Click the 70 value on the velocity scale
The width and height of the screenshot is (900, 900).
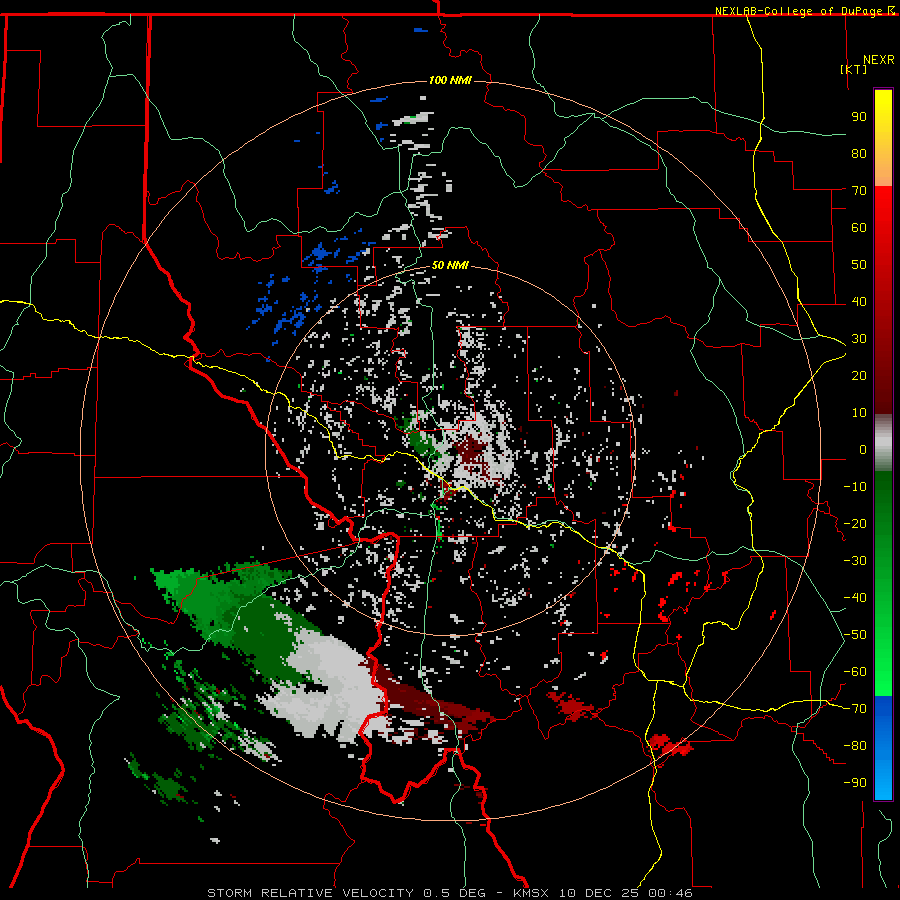point(859,191)
